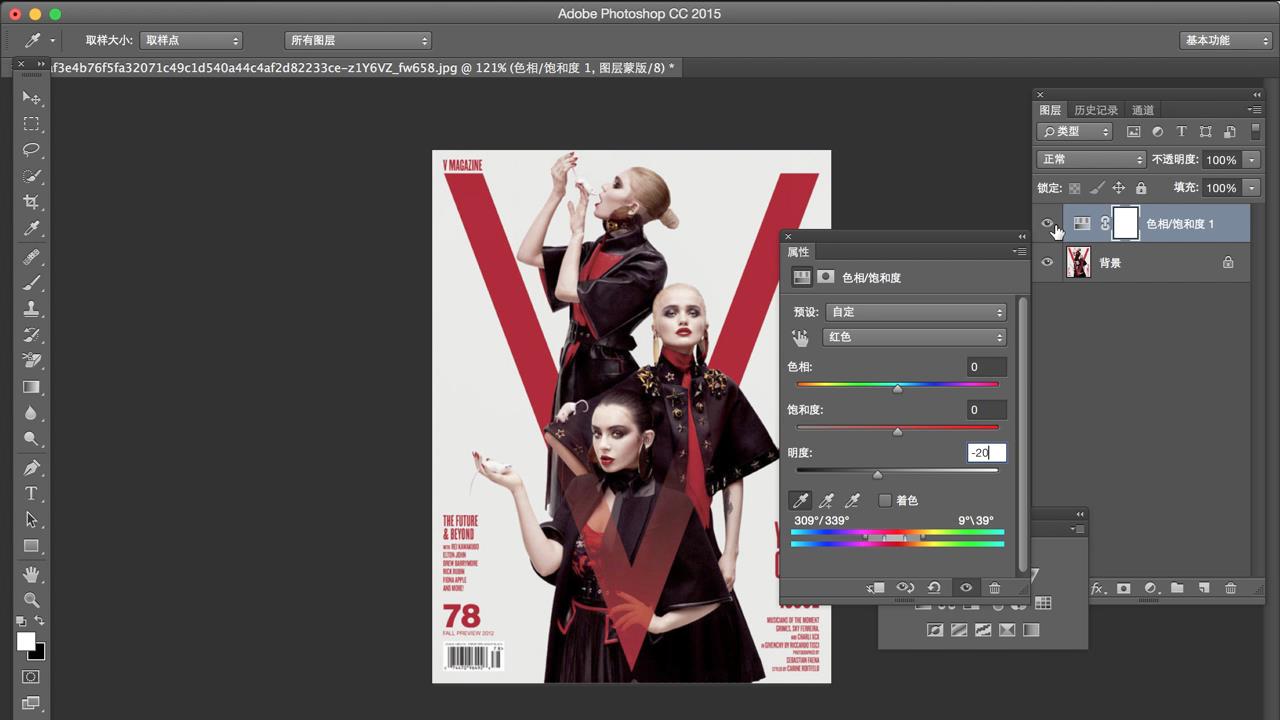Open the opacity 不透明度 dropdown arrow
This screenshot has height=720, width=1280.
click(1252, 160)
